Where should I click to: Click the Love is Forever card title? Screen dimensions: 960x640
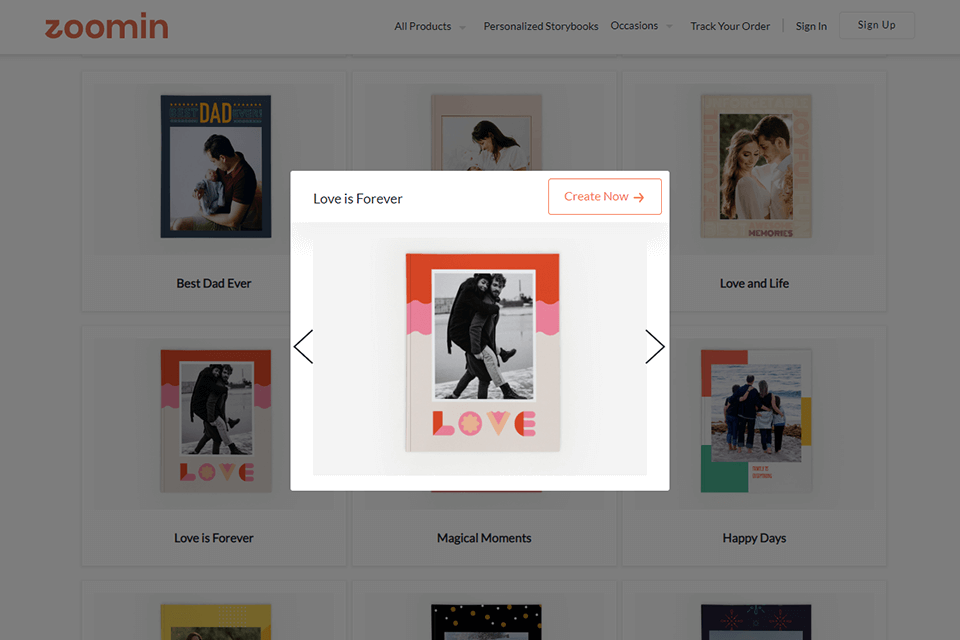214,538
